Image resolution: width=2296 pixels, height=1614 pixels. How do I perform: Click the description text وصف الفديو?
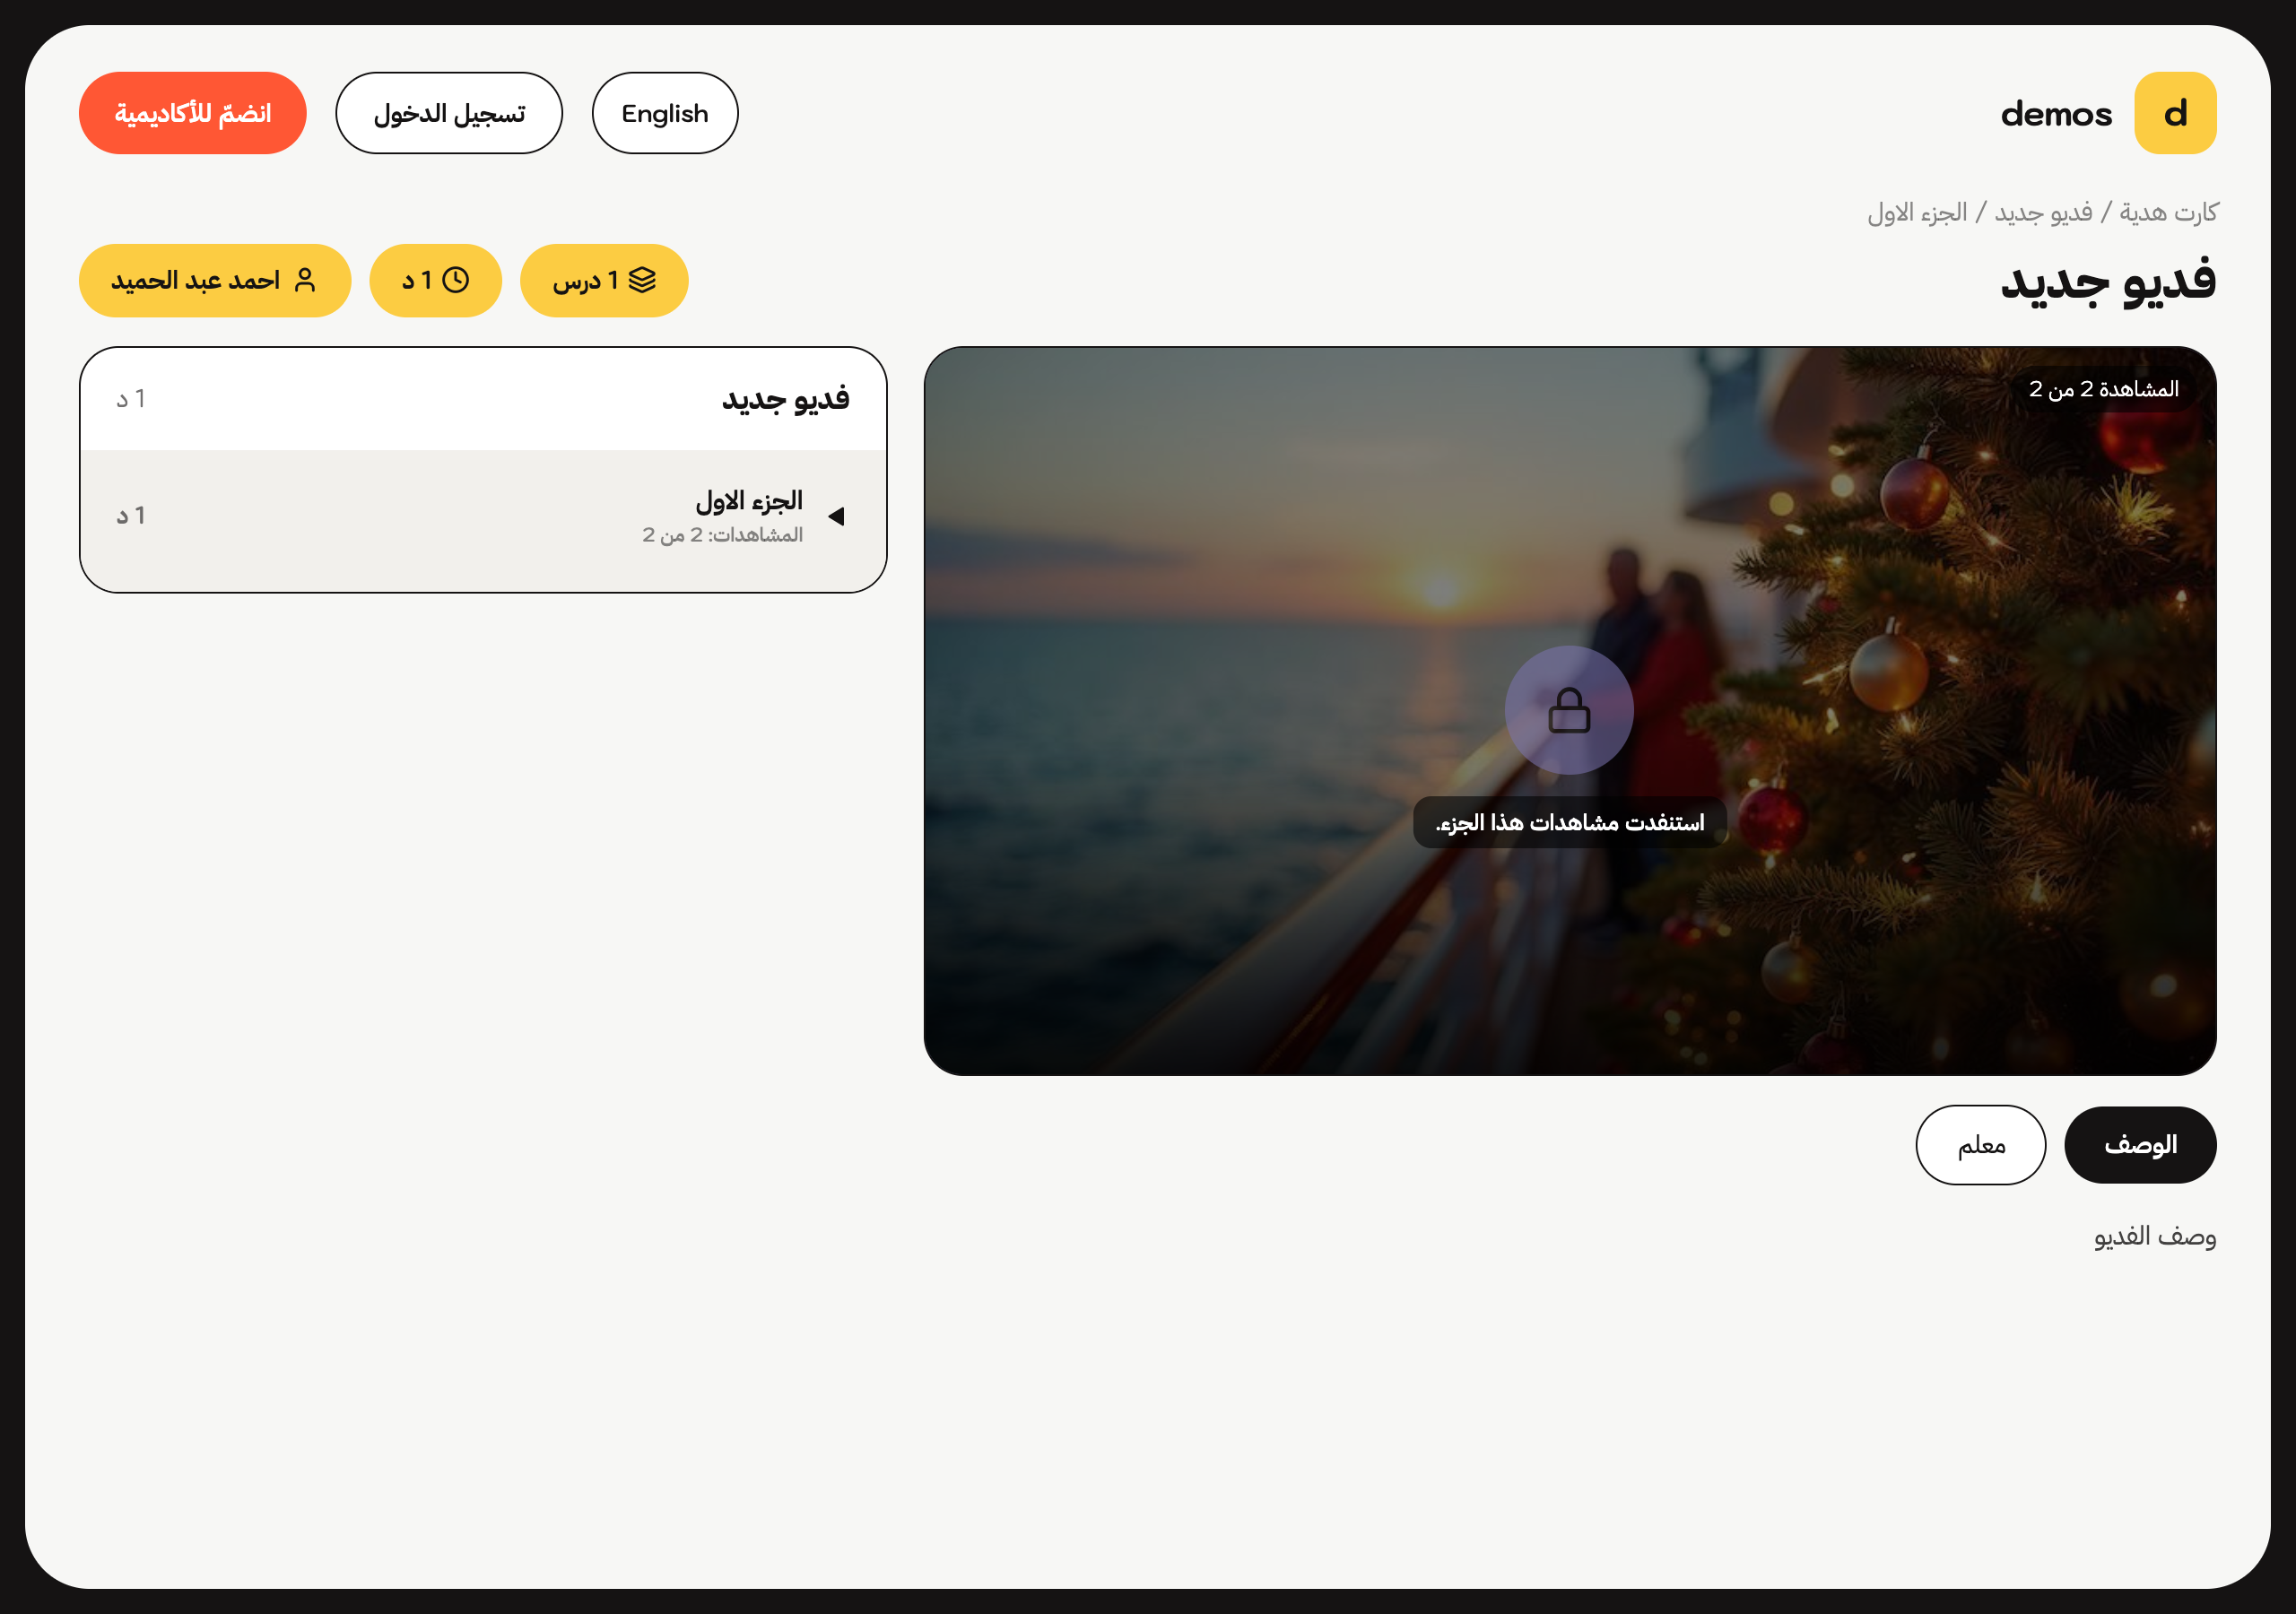tap(2155, 1237)
